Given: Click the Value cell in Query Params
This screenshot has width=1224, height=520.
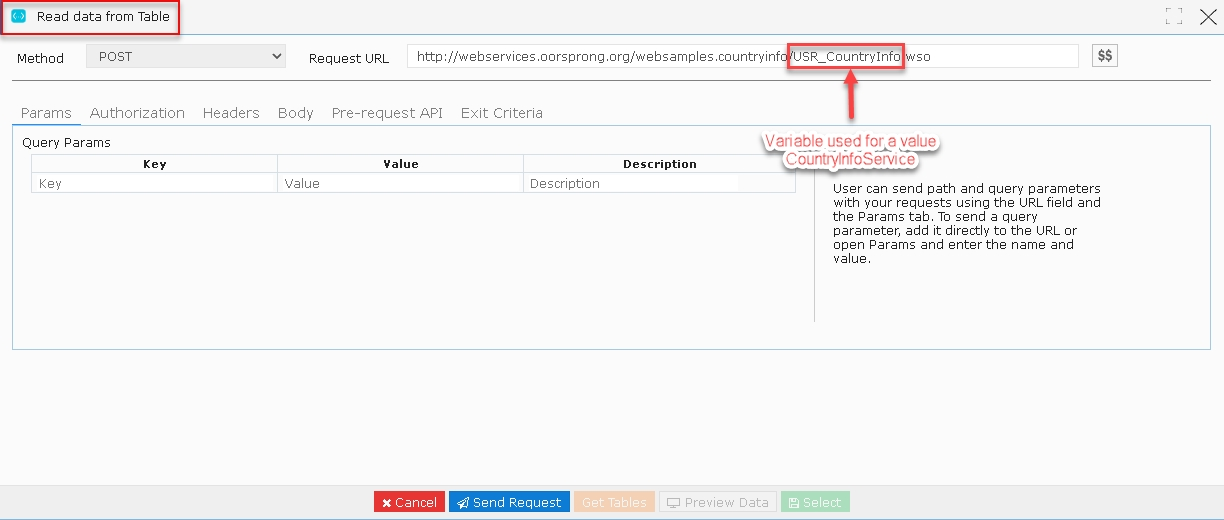Looking at the screenshot, I should 401,183.
